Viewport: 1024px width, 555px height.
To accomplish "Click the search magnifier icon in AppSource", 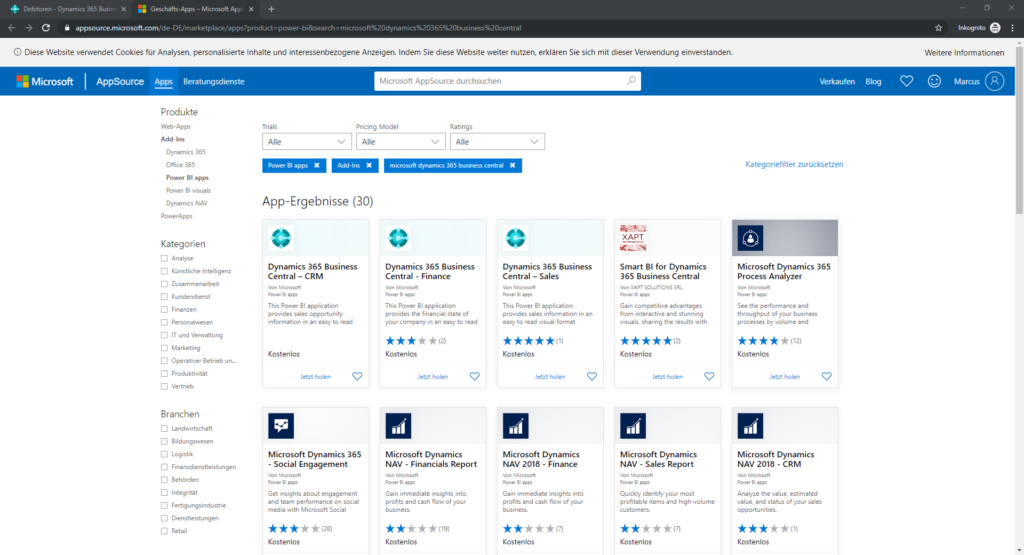I will point(631,81).
